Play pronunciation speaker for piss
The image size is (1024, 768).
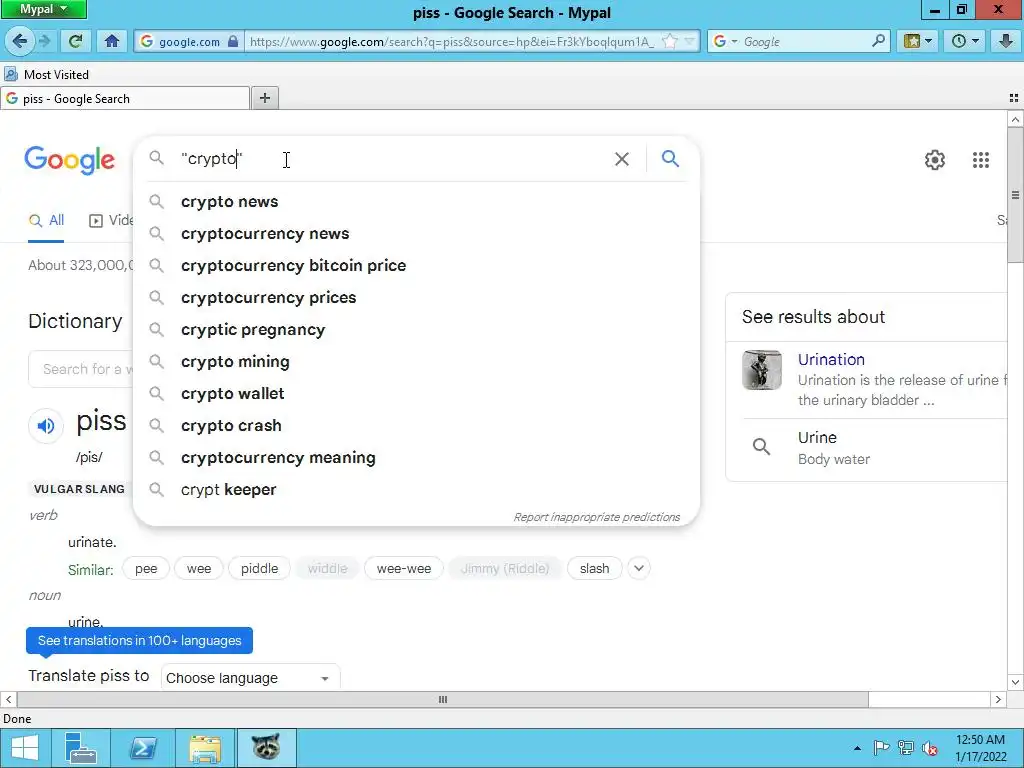pyautogui.click(x=46, y=426)
